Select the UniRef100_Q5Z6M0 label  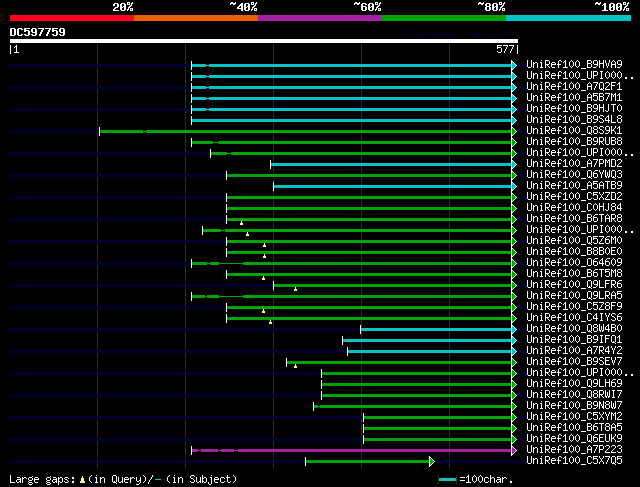tap(574, 241)
